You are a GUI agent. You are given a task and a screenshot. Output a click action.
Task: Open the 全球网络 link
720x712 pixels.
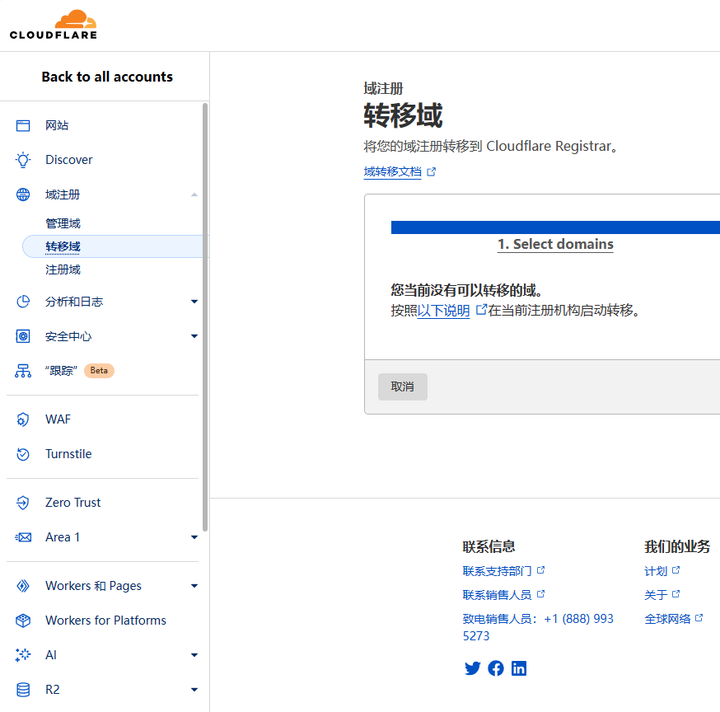[667, 619]
